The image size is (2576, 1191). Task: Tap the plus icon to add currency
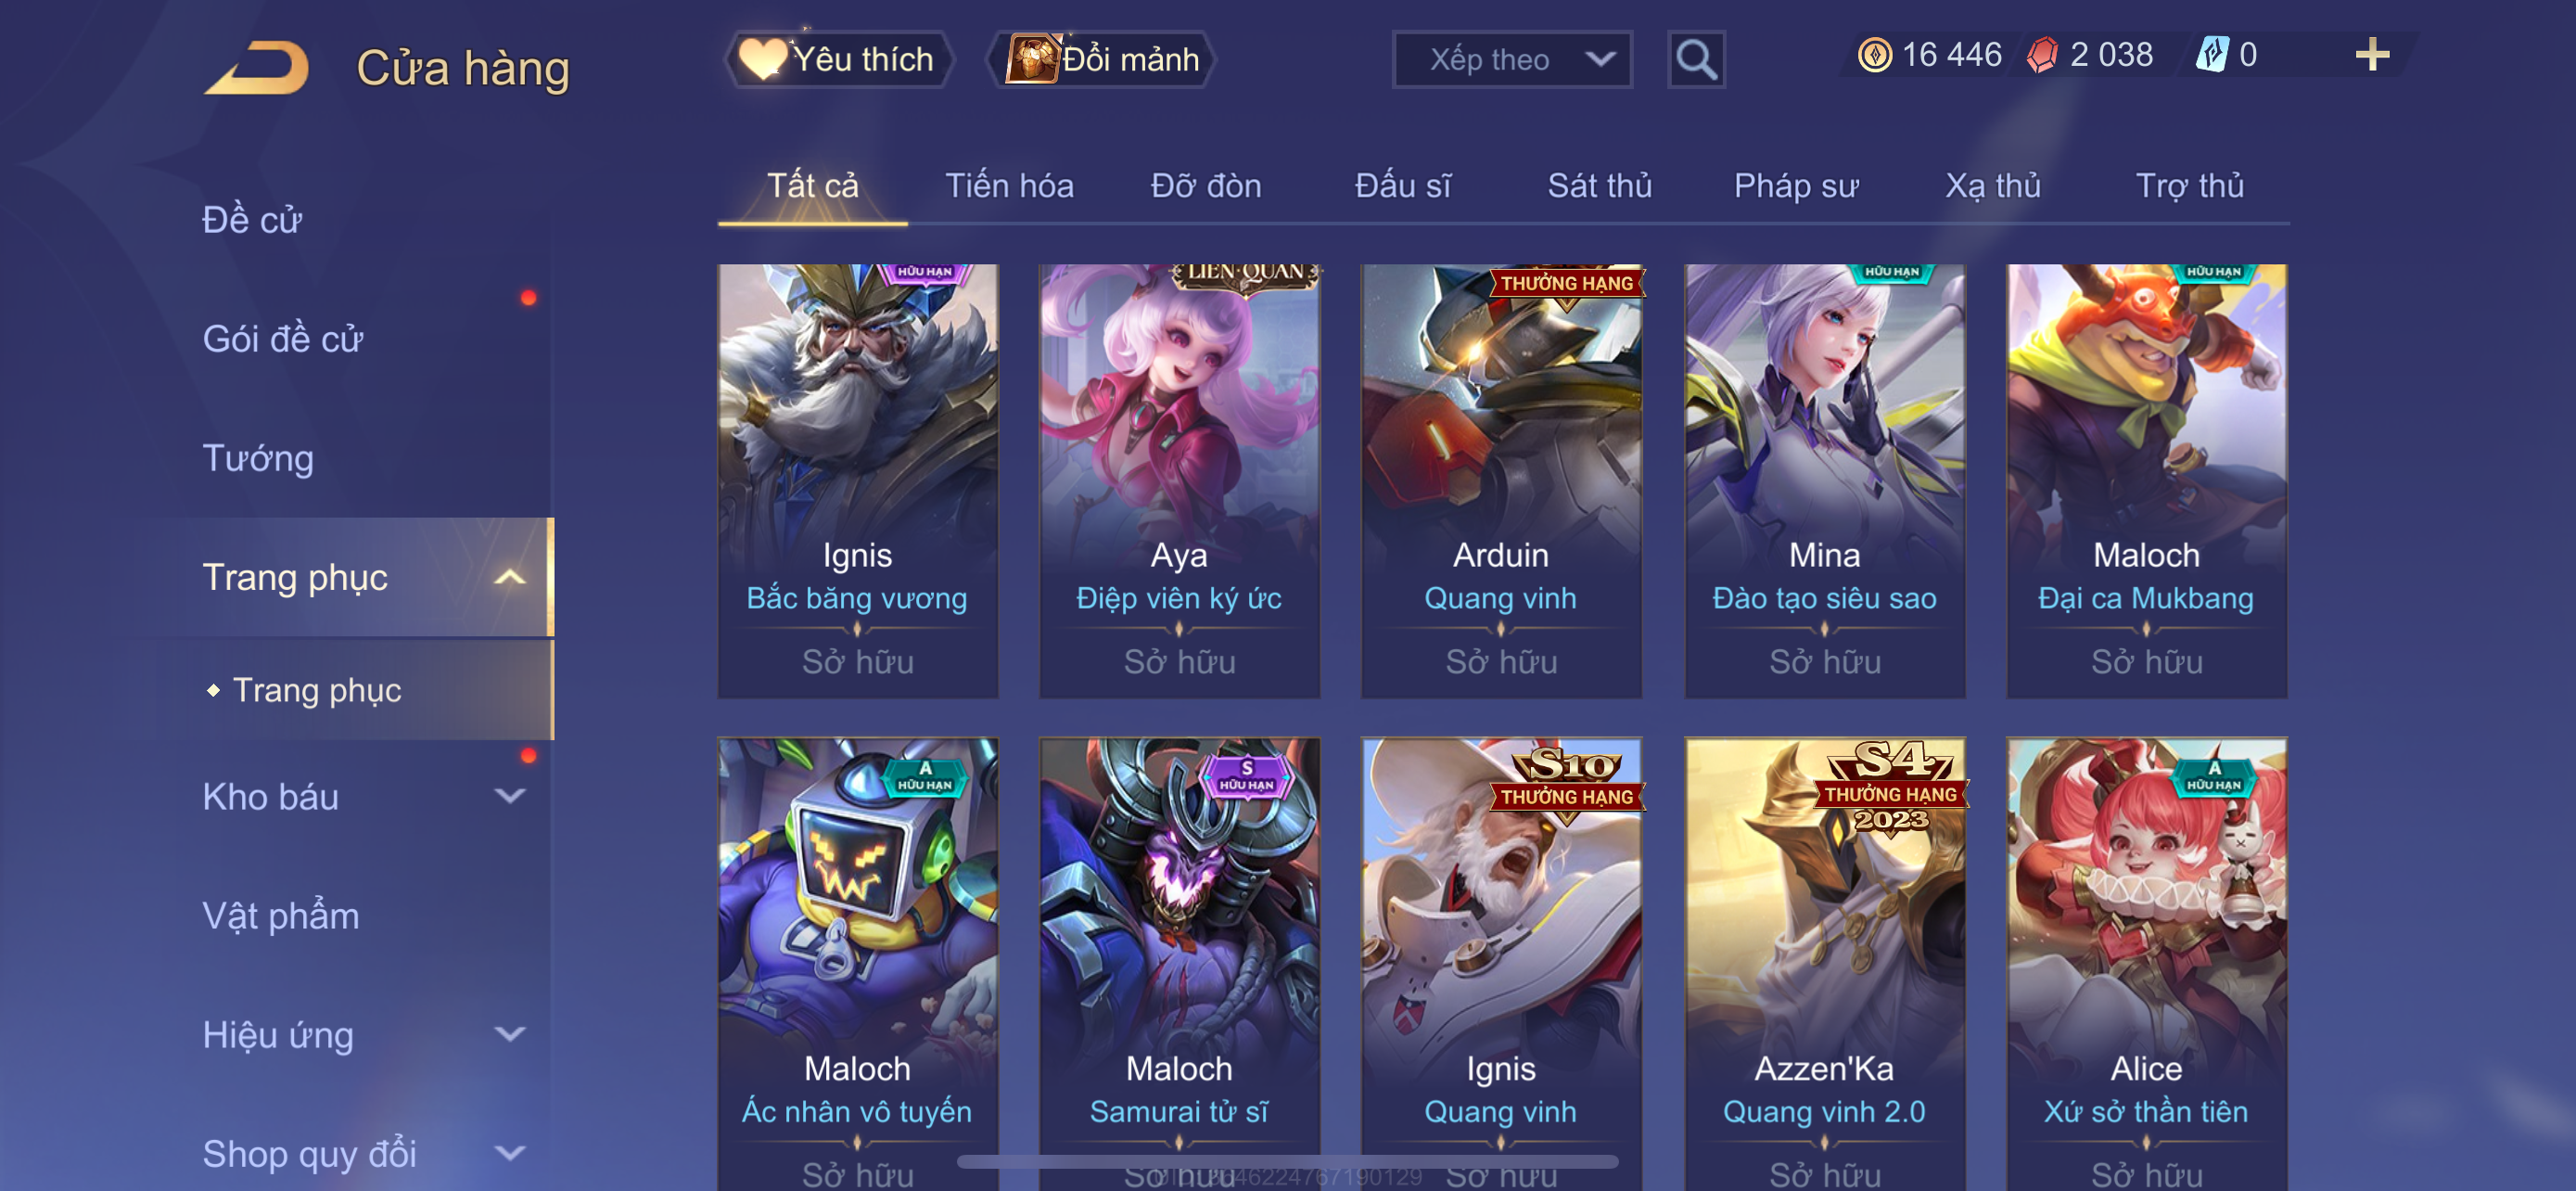click(2372, 54)
